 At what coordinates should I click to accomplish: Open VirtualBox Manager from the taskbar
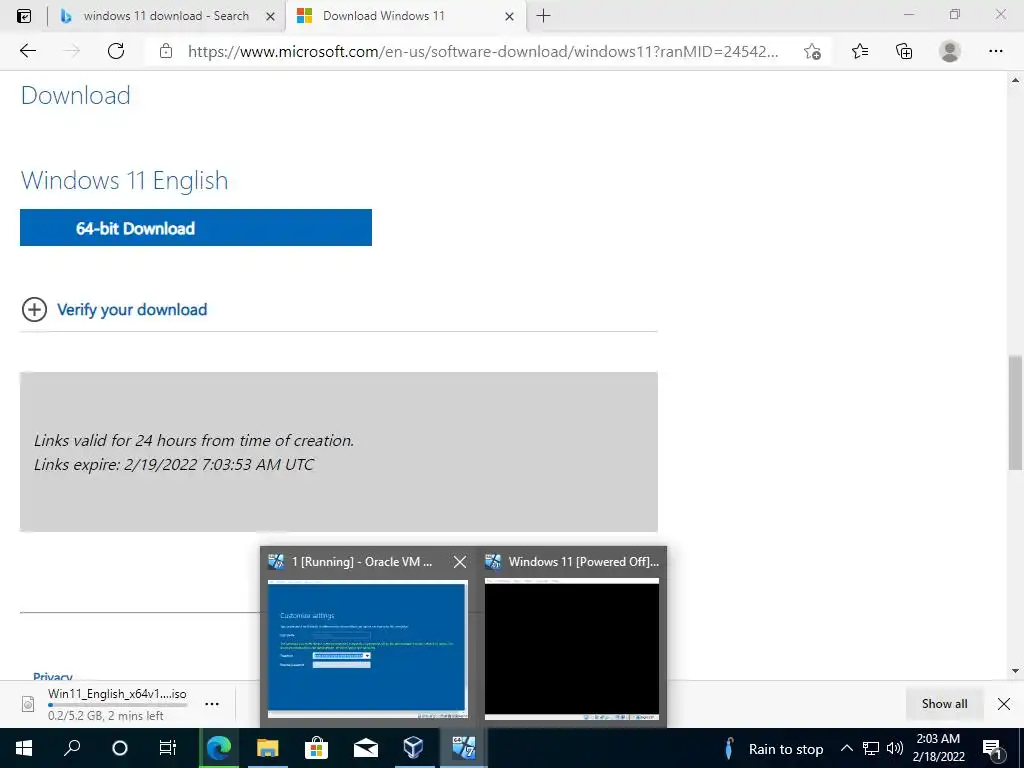point(413,748)
